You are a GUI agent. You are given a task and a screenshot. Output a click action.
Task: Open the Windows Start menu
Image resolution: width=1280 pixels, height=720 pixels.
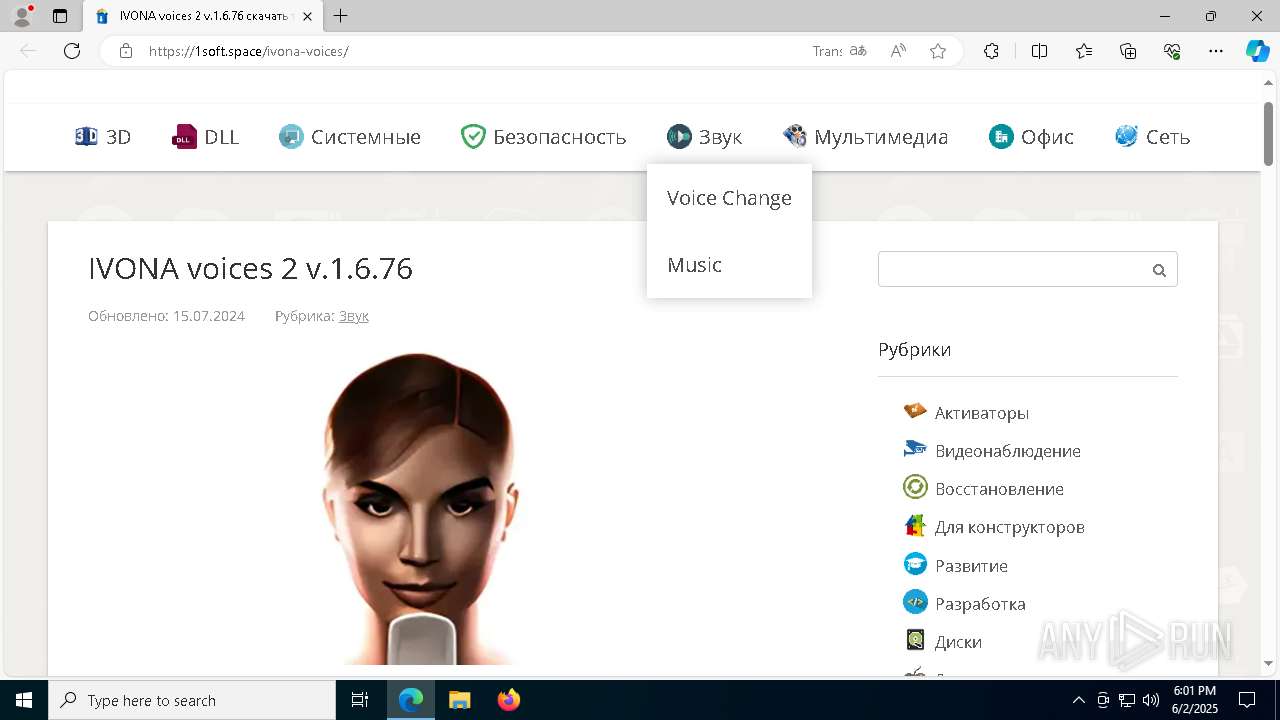[24, 700]
